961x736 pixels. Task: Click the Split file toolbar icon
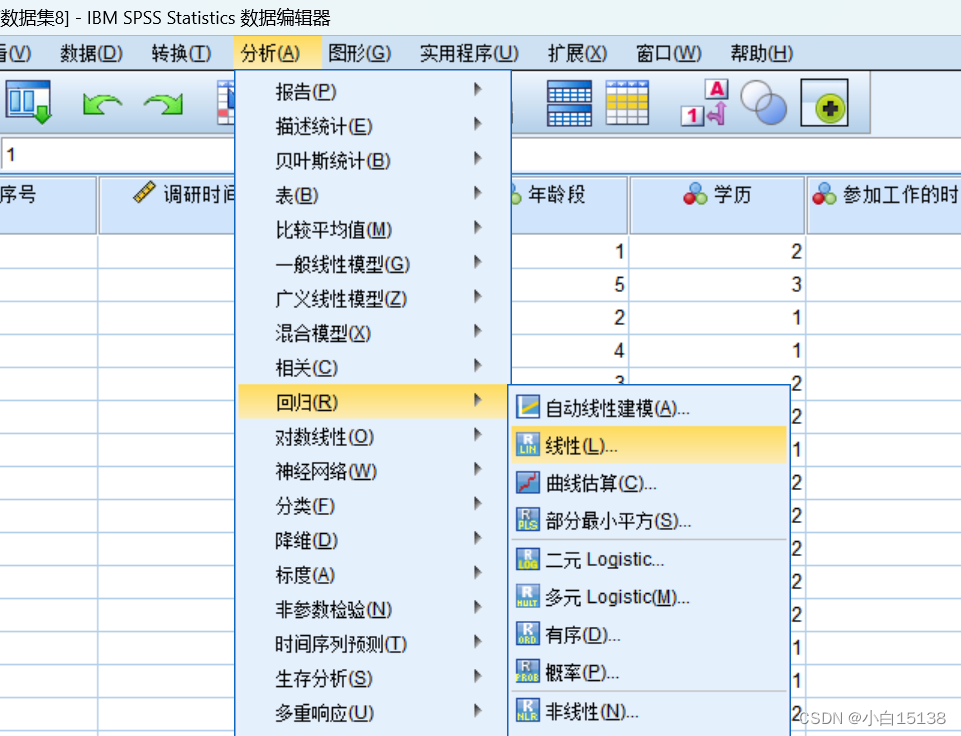(569, 103)
